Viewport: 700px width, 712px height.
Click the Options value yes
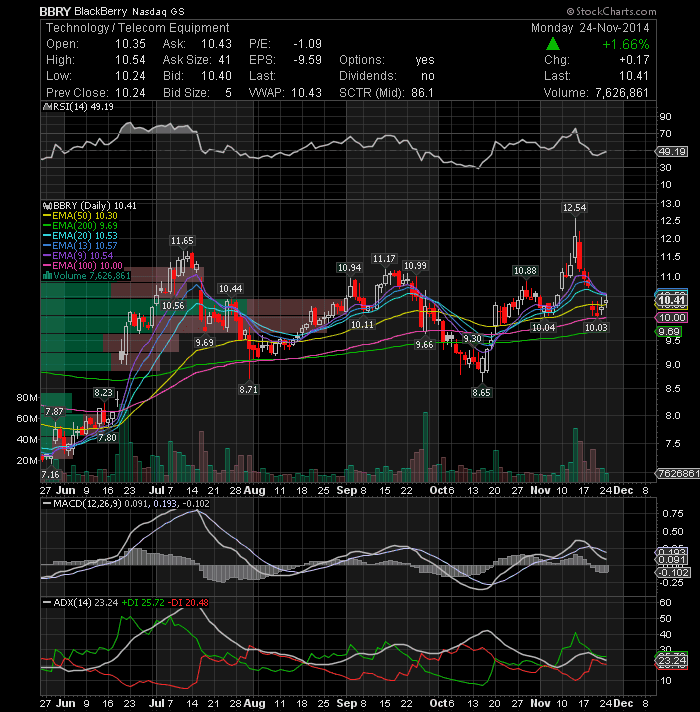pyautogui.click(x=425, y=60)
